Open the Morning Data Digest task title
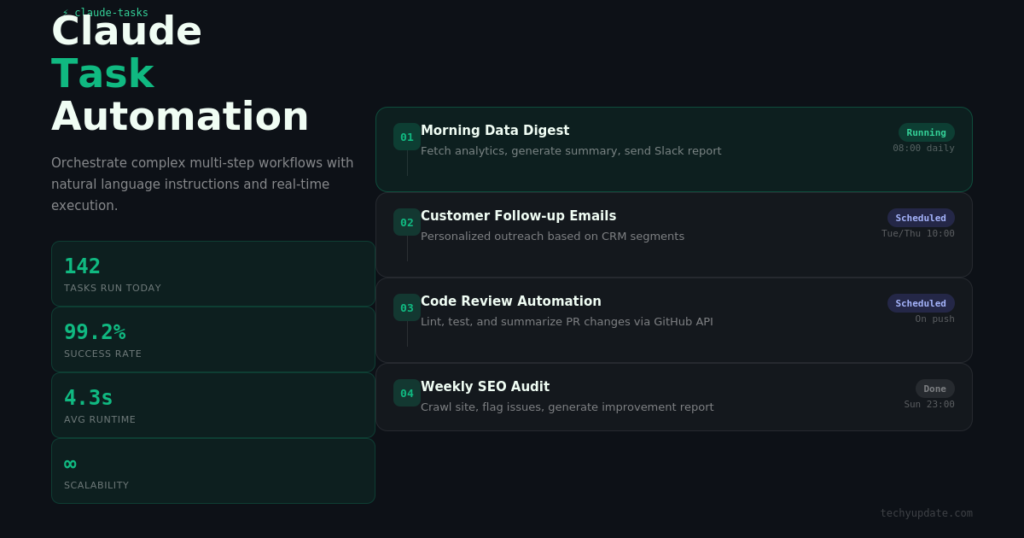The height and width of the screenshot is (538, 1024). click(495, 131)
